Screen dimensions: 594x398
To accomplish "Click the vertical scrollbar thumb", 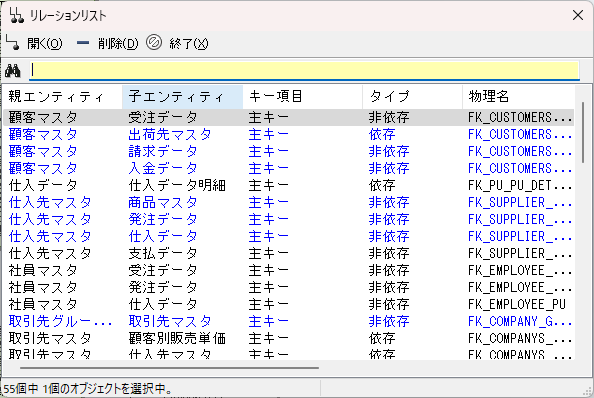I will 583,133.
